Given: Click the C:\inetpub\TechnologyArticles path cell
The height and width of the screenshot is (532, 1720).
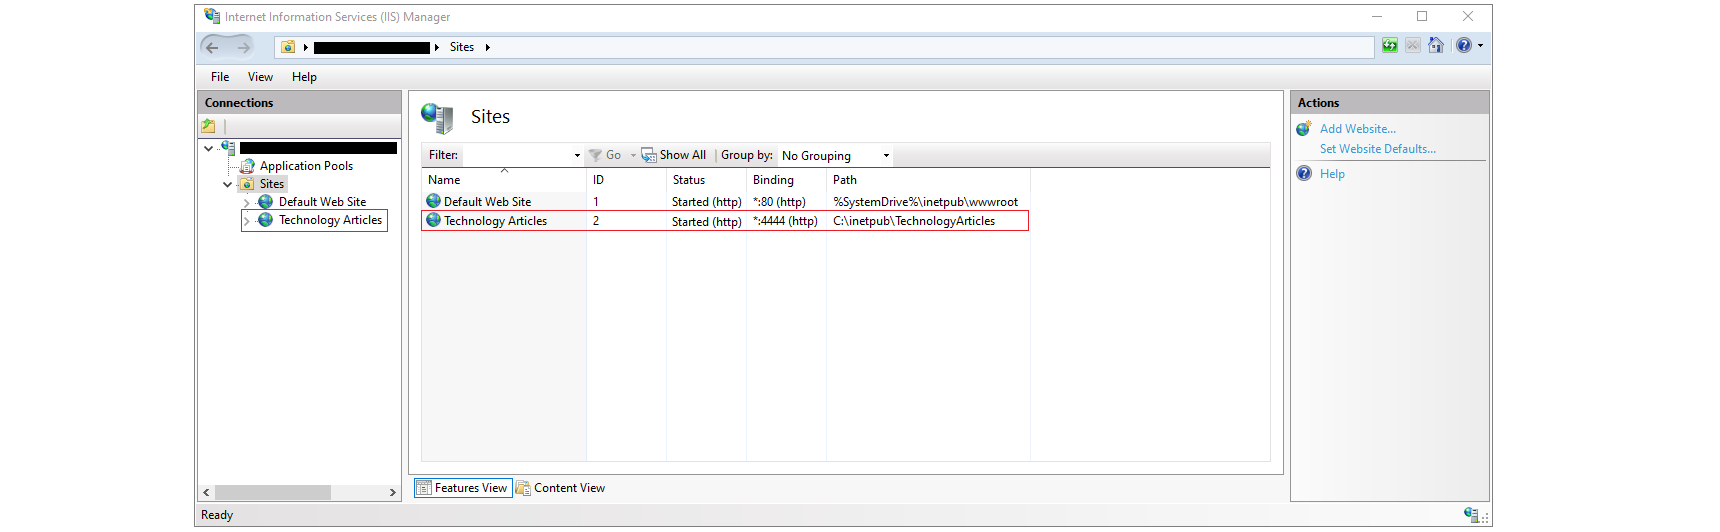Looking at the screenshot, I should pyautogui.click(x=914, y=222).
